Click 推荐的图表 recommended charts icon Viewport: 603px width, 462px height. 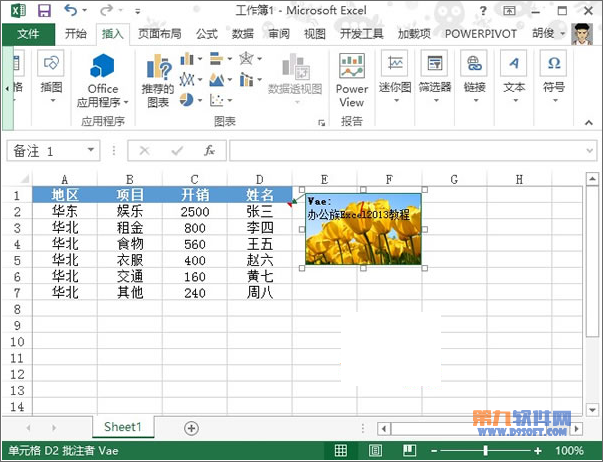pos(158,80)
